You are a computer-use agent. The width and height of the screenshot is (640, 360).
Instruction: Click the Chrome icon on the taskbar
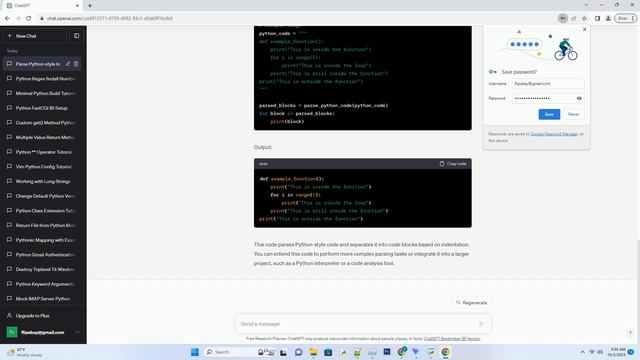tap(445, 352)
